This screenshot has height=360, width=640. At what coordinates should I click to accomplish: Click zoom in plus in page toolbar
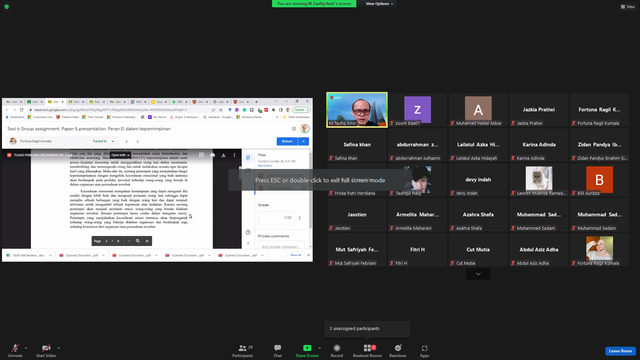click(147, 241)
